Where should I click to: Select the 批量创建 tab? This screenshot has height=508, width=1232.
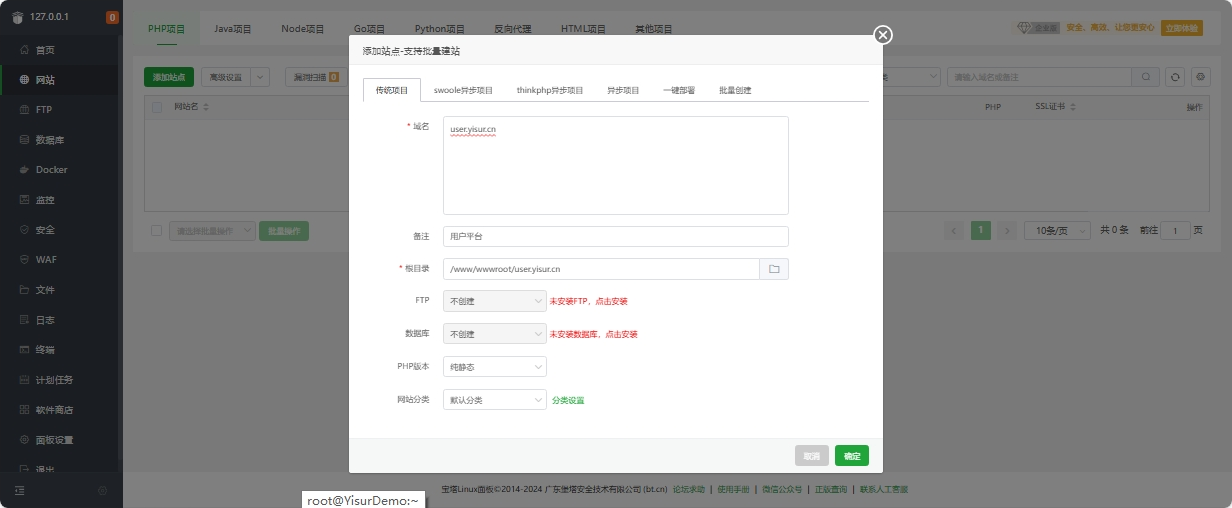(x=735, y=90)
